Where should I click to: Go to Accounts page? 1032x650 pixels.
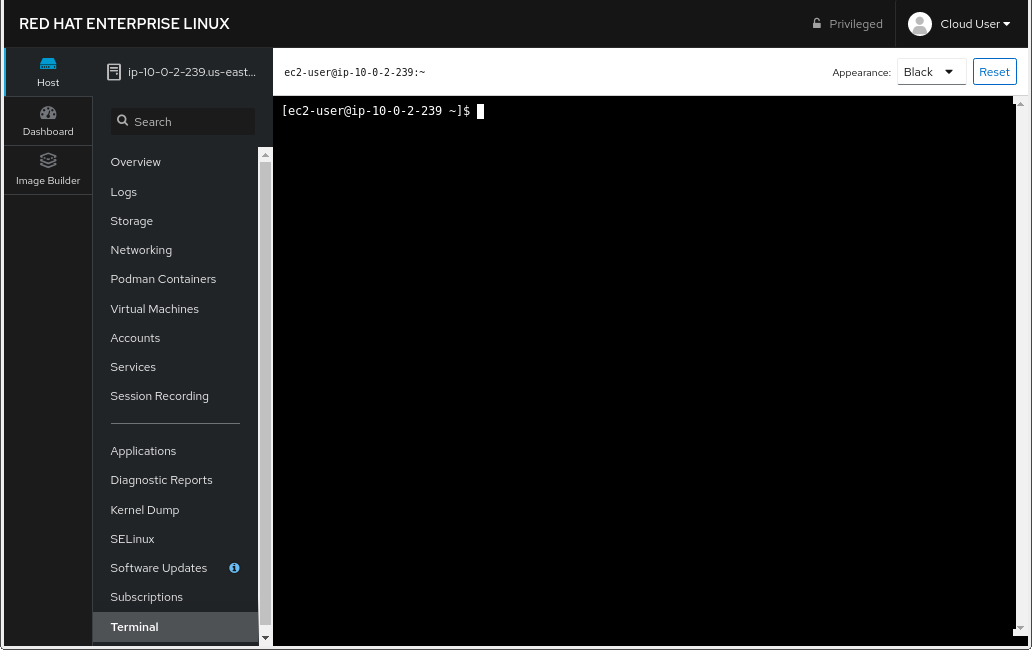pos(135,338)
